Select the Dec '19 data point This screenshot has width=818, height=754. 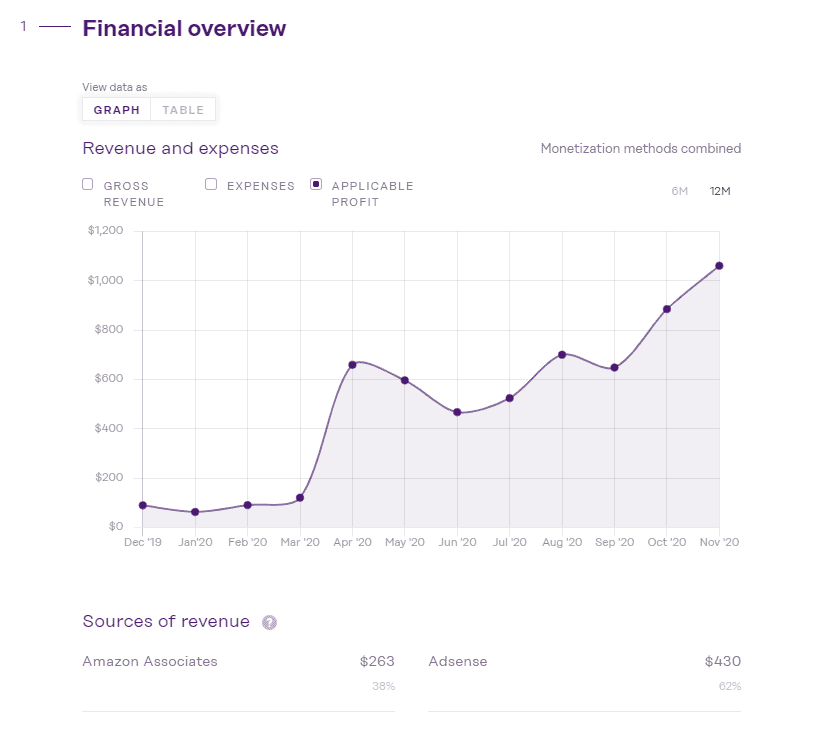pos(142,505)
